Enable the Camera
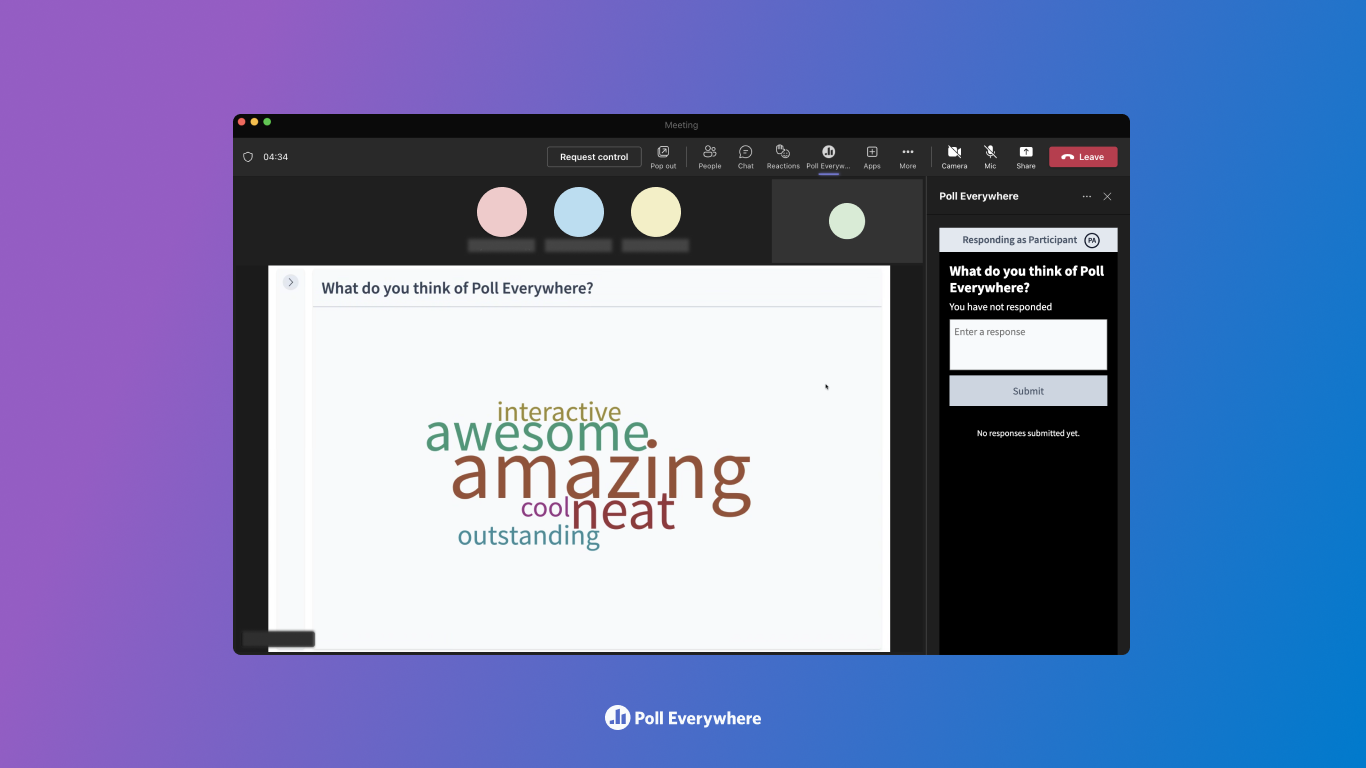Image resolution: width=1366 pixels, height=768 pixels. point(954,156)
